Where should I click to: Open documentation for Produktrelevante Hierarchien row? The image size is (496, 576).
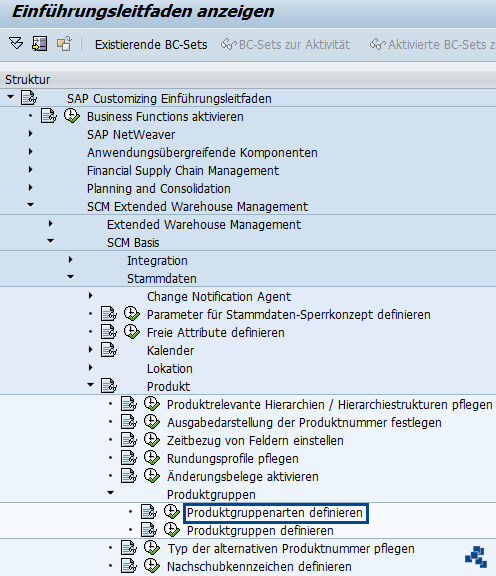(x=129, y=404)
